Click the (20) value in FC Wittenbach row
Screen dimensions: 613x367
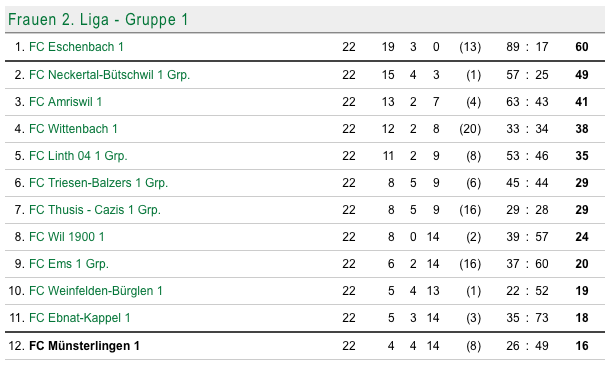click(470, 129)
